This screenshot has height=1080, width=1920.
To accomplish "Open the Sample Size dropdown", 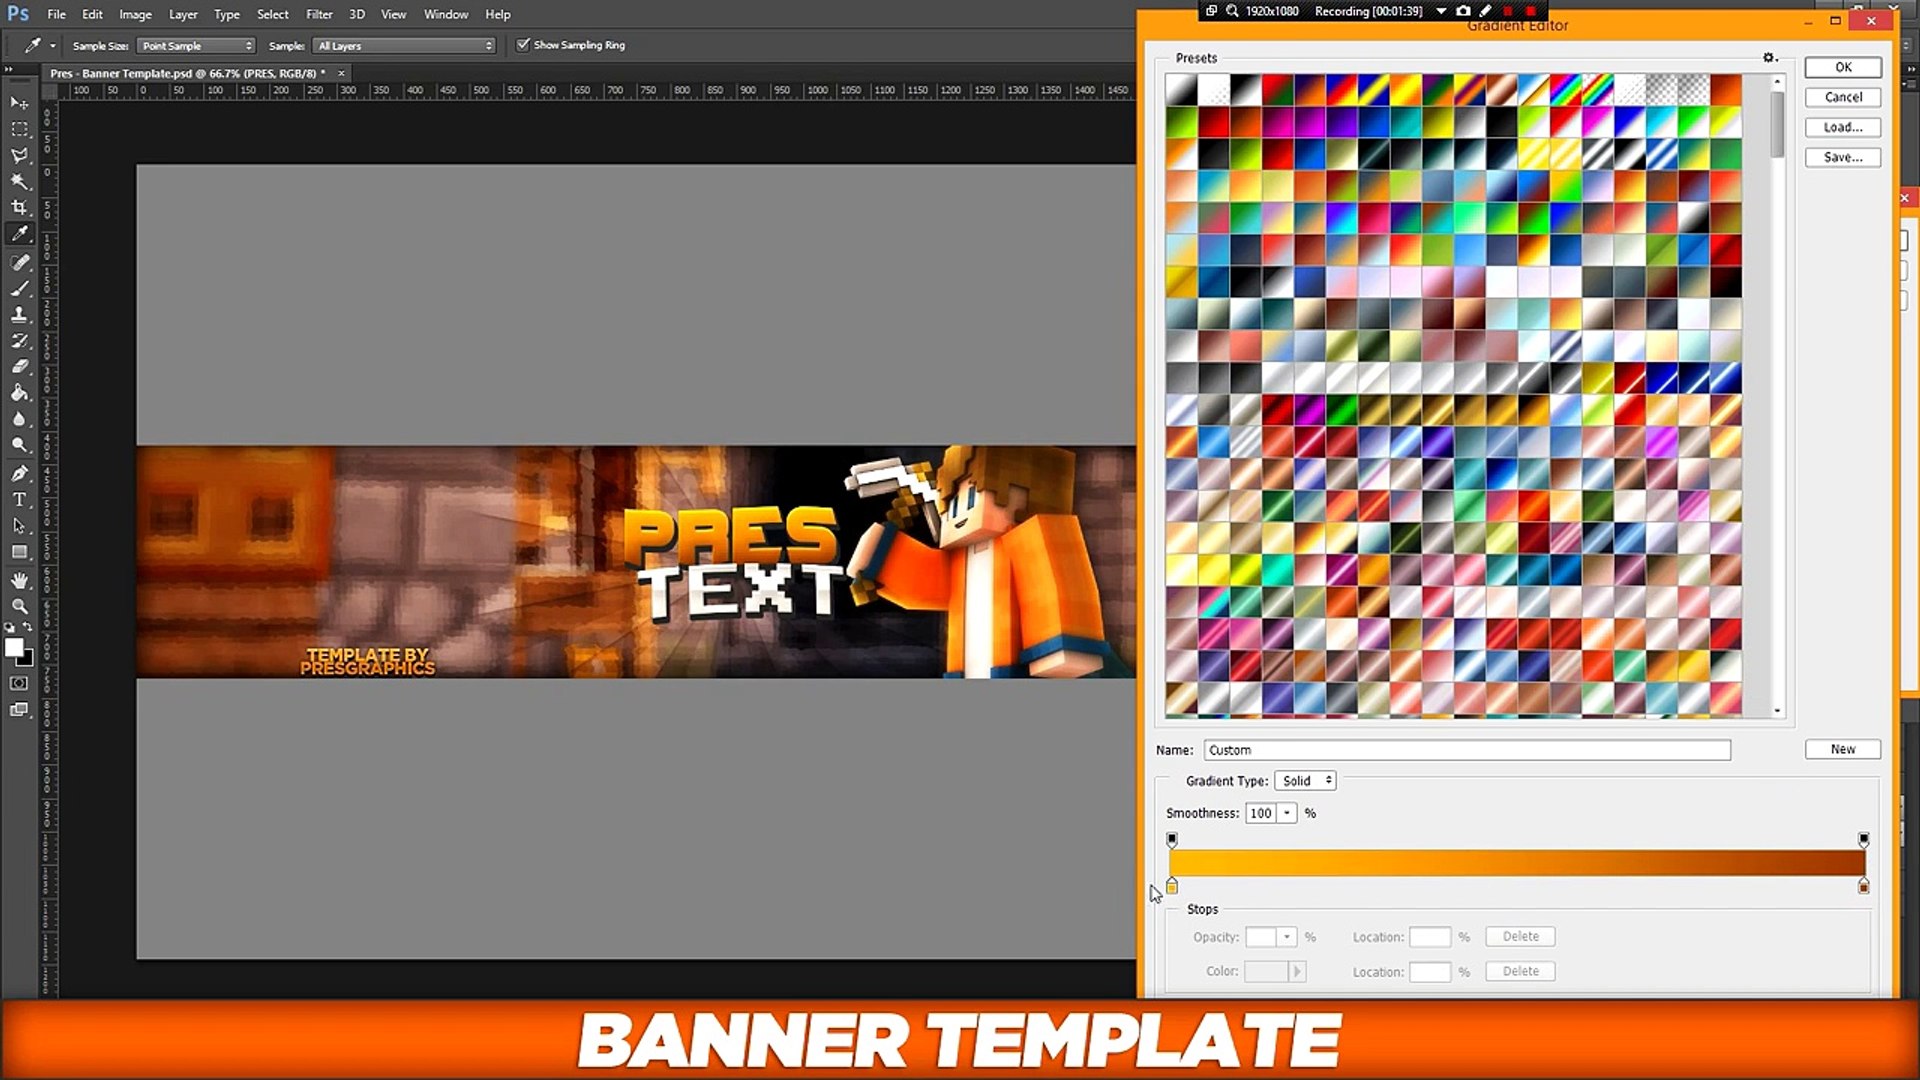I will click(x=196, y=46).
